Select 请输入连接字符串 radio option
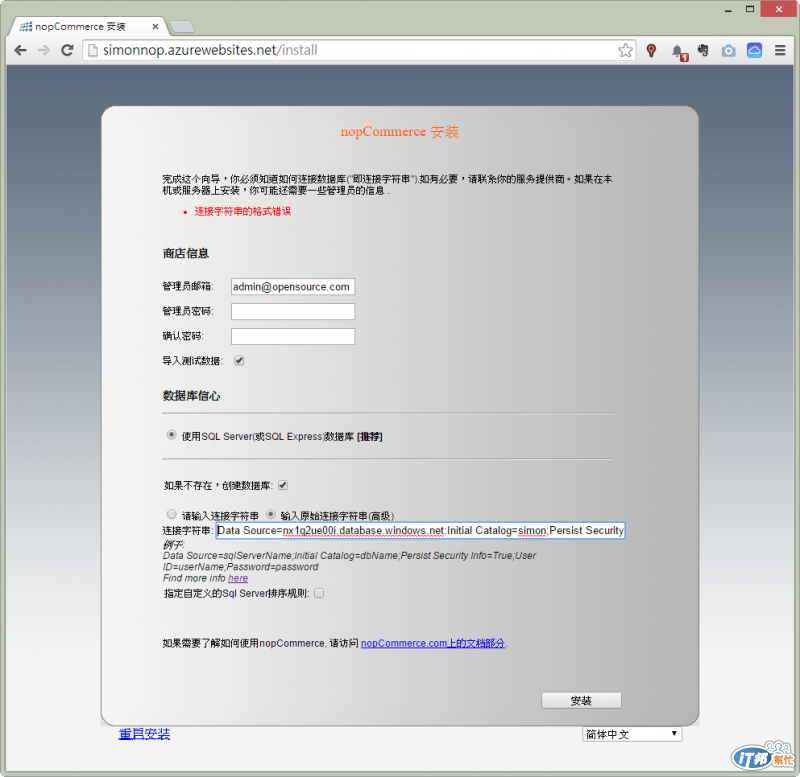Screen dimensions: 800x777 [171, 514]
